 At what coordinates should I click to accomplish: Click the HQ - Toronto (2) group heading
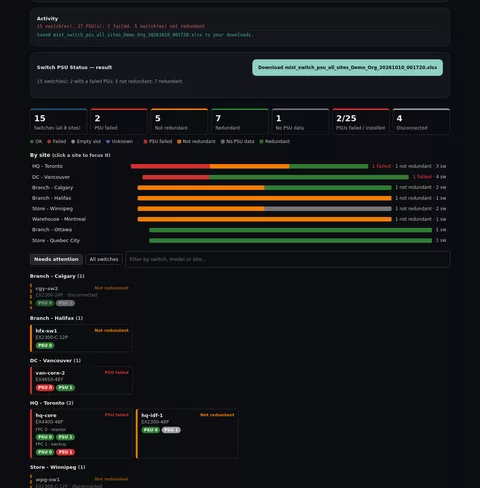(x=52, y=403)
